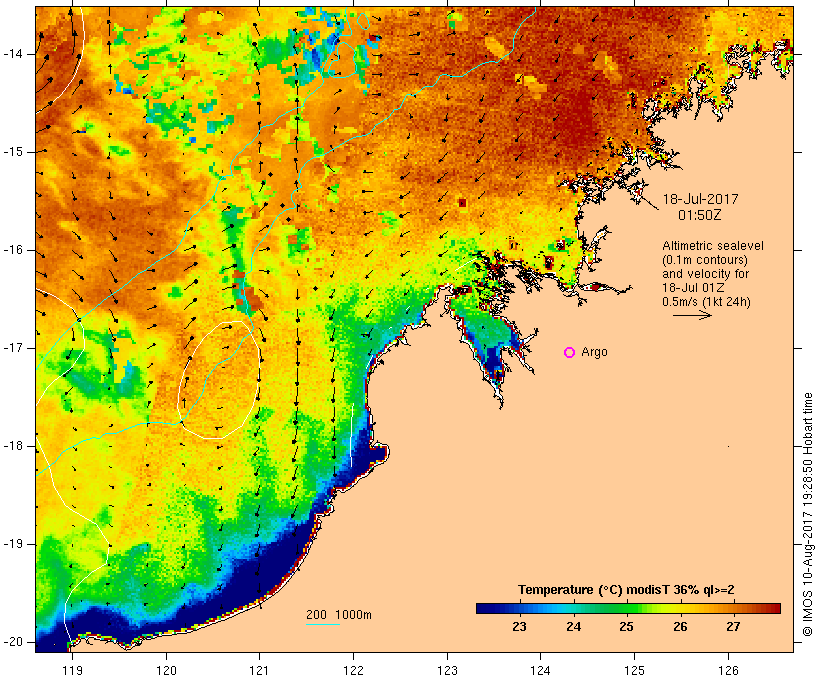Click the '(0.1m contours)' text
The width and height of the screenshot is (820, 680).
tap(704, 260)
